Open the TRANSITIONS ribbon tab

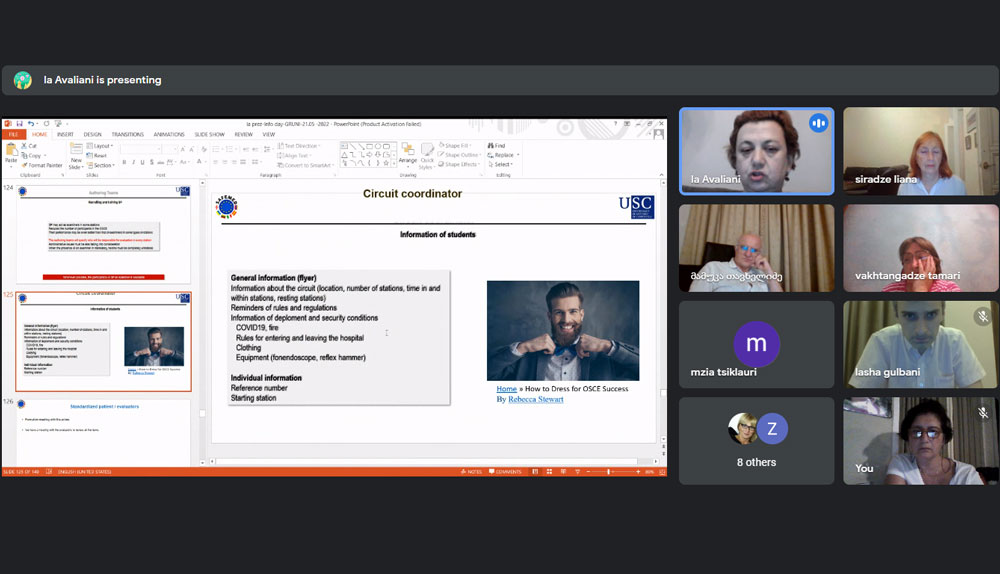pyautogui.click(x=127, y=134)
